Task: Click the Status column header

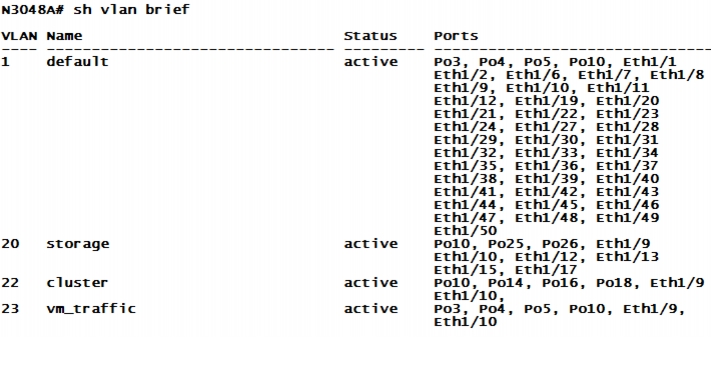Action: 370,36
